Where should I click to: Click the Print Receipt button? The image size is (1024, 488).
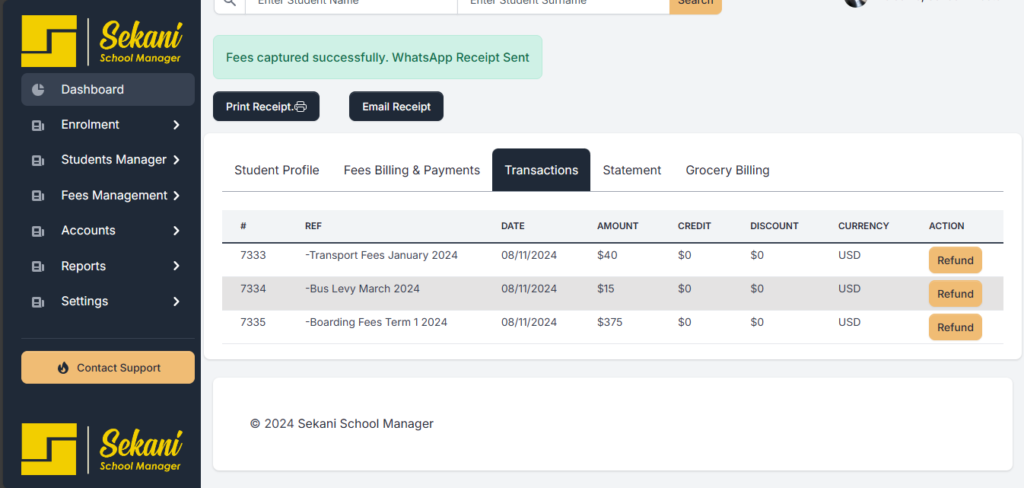coord(266,106)
